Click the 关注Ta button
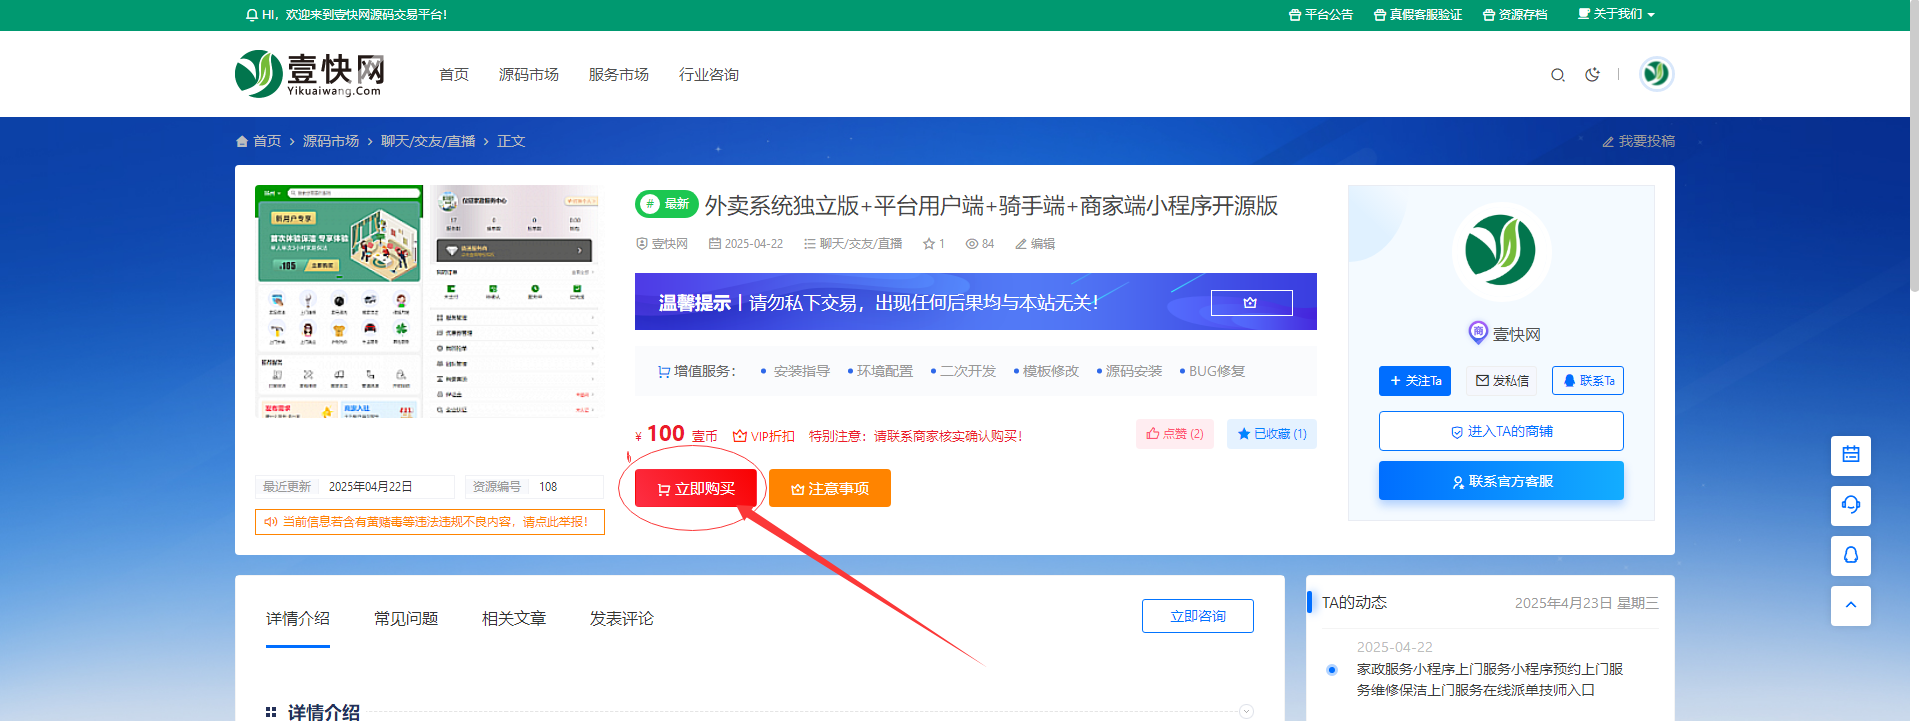 (1415, 381)
